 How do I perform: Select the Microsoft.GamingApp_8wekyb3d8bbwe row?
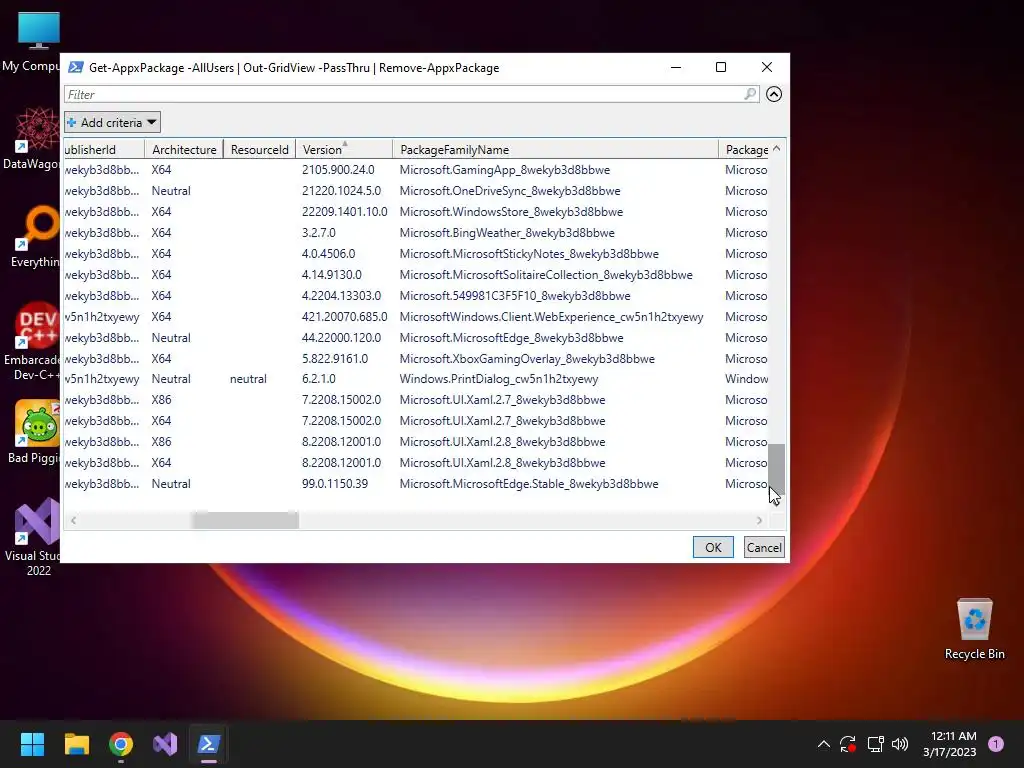(x=416, y=170)
